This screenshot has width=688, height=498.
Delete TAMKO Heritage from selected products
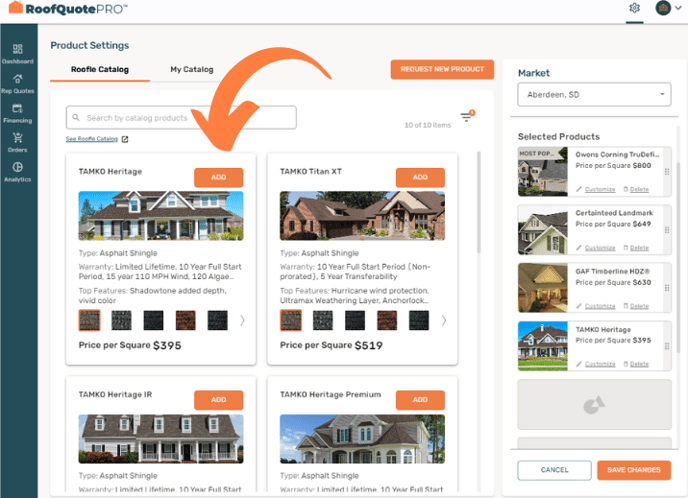click(x=636, y=364)
